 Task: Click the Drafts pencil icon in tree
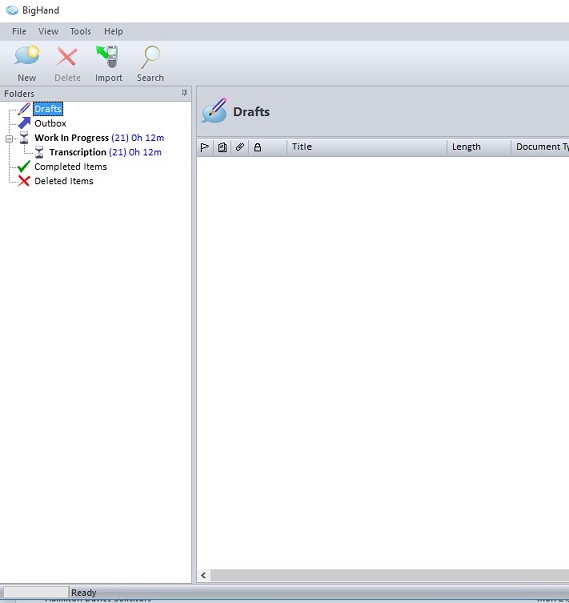coord(24,109)
